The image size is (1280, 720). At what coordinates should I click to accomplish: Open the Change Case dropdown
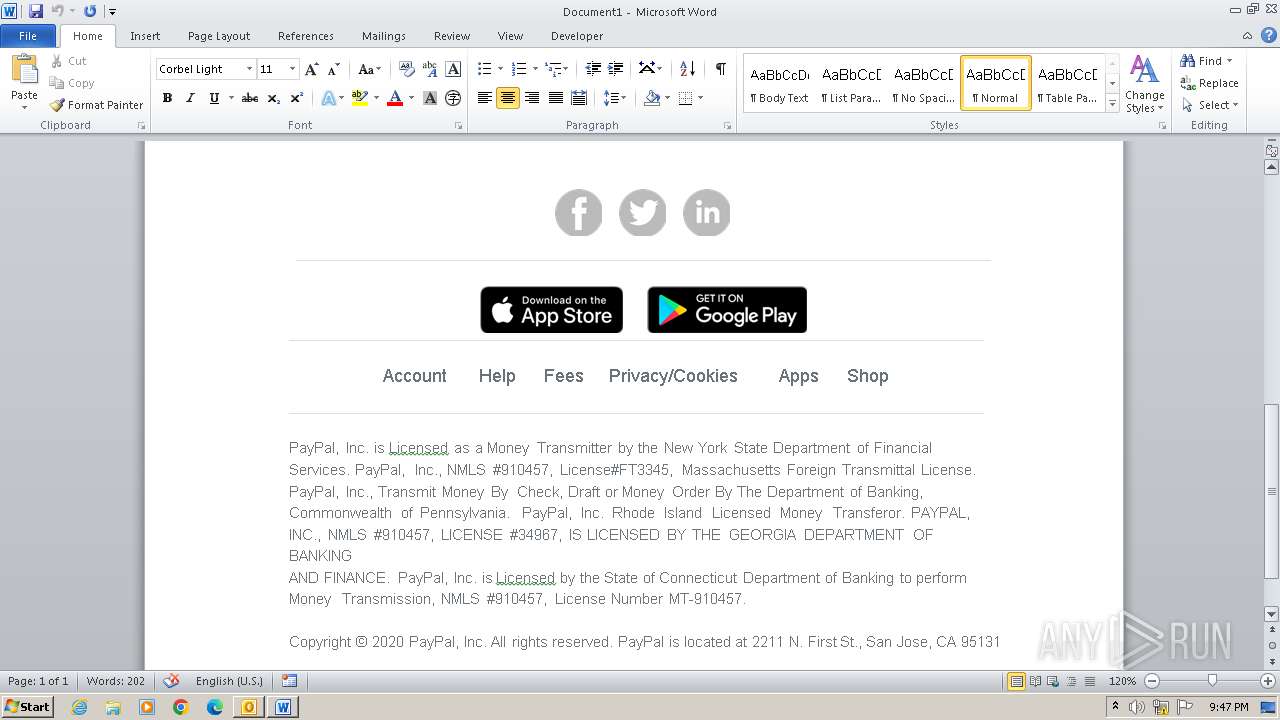click(369, 69)
